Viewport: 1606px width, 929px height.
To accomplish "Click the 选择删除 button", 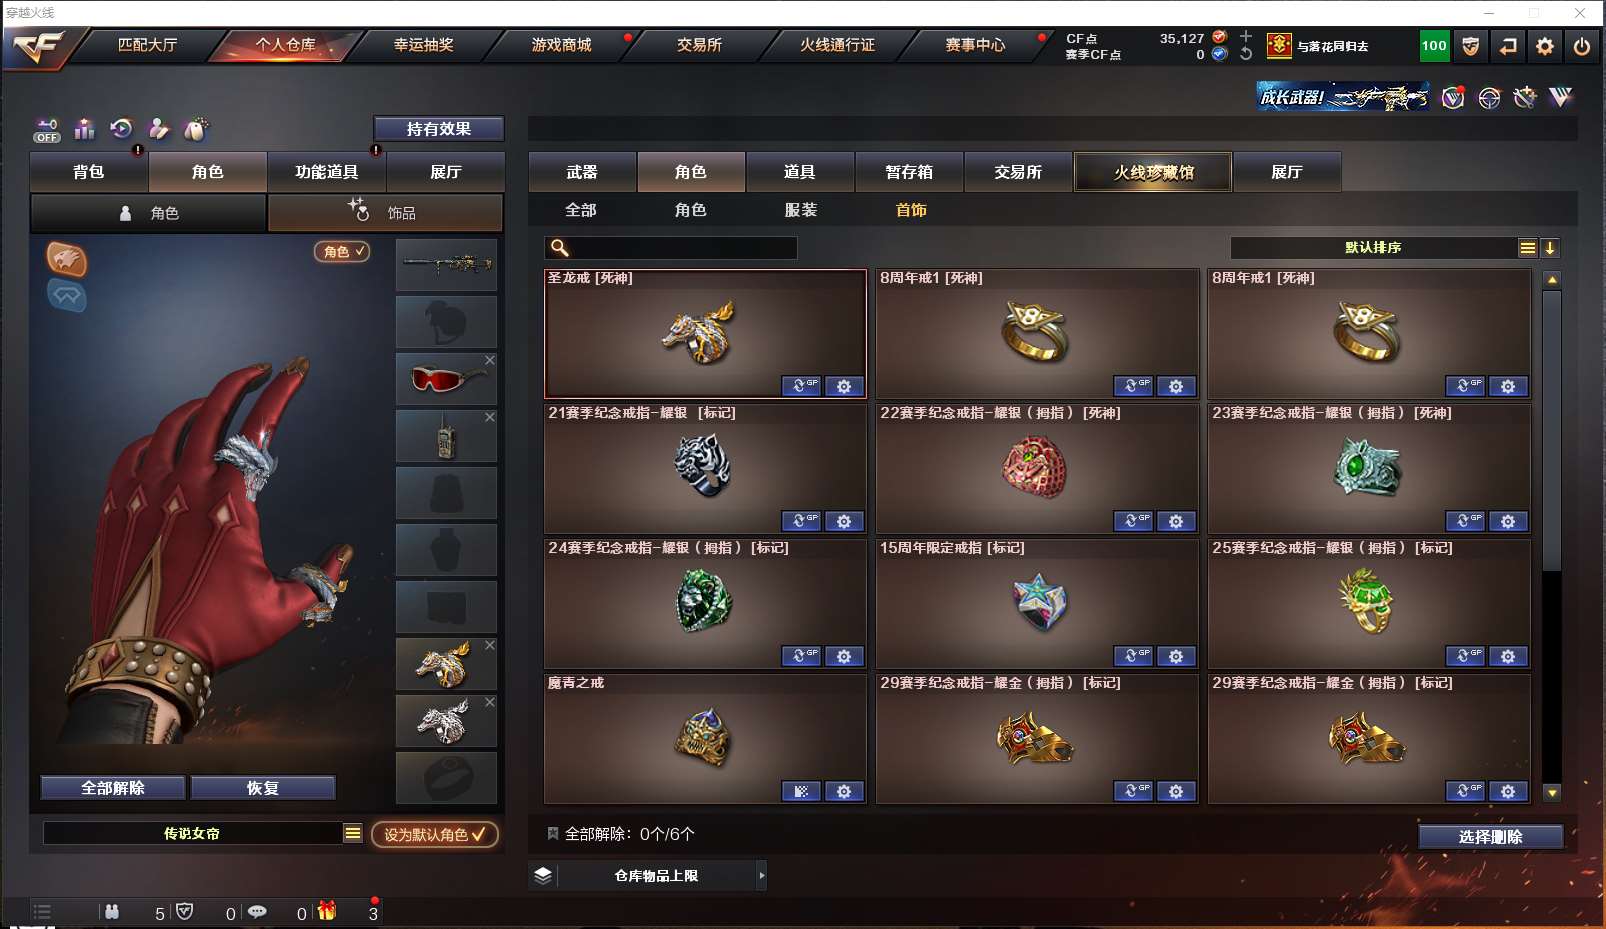I will (x=1490, y=837).
